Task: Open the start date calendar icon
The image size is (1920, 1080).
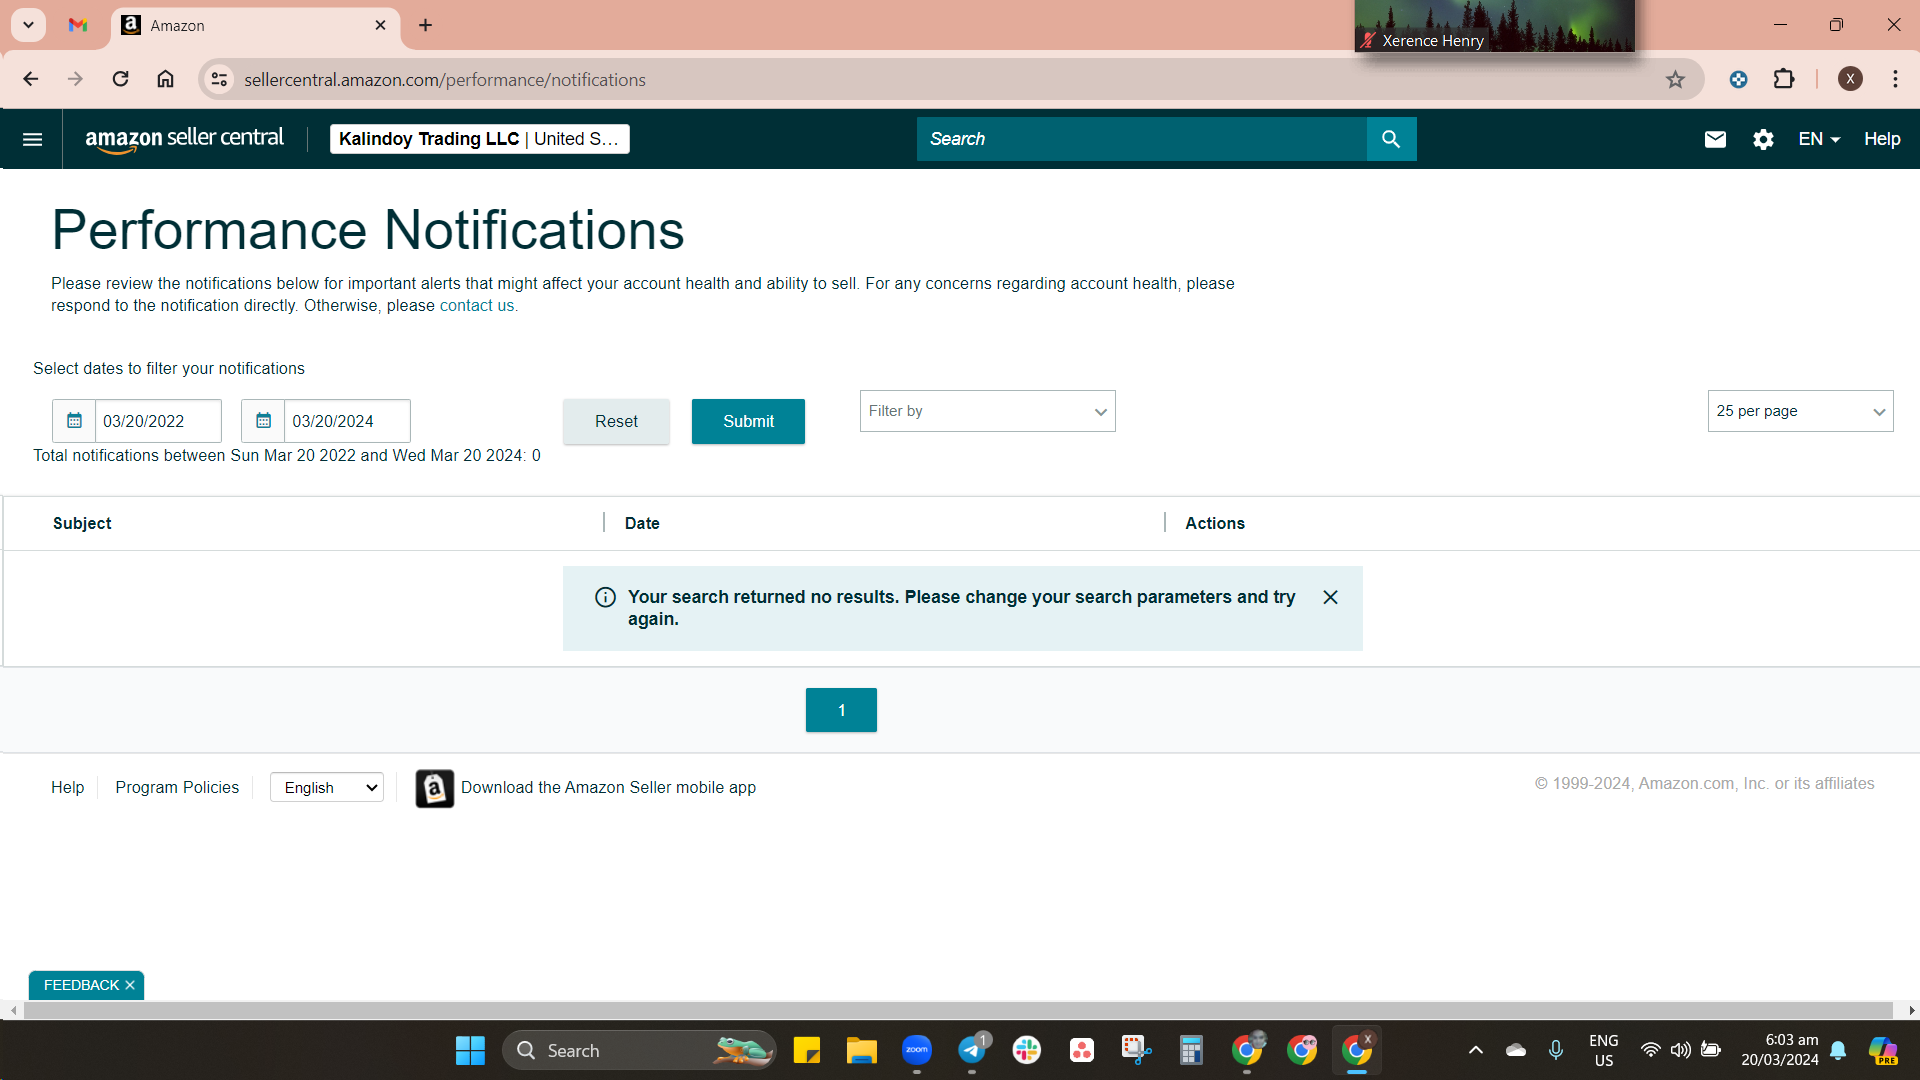Action: click(x=74, y=421)
